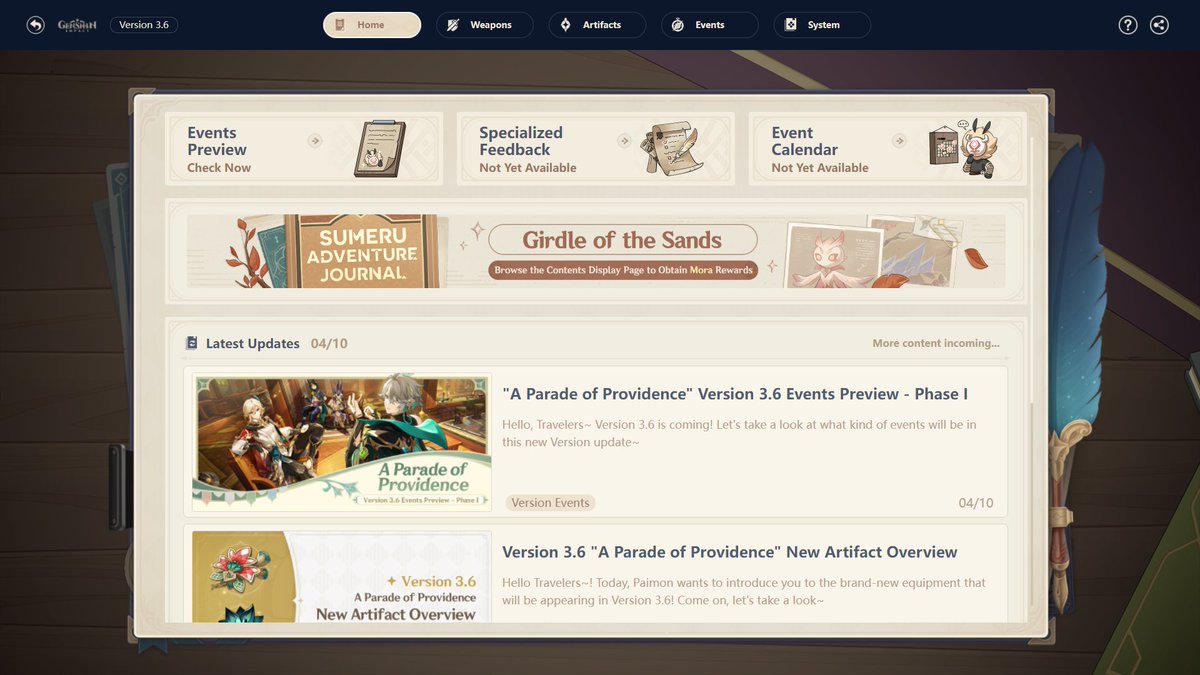Open the Version 3.6 Events Preview Phase I article title
The height and width of the screenshot is (675, 1200).
click(x=735, y=394)
